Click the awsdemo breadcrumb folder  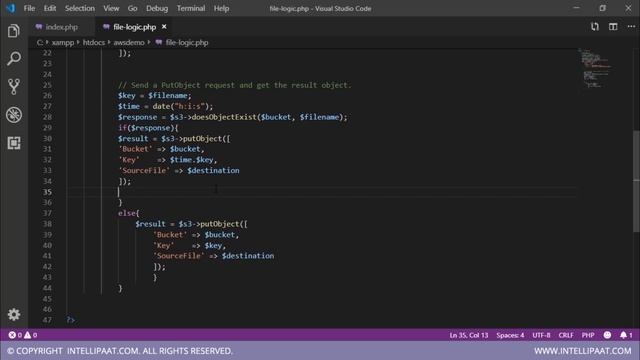pyautogui.click(x=129, y=42)
